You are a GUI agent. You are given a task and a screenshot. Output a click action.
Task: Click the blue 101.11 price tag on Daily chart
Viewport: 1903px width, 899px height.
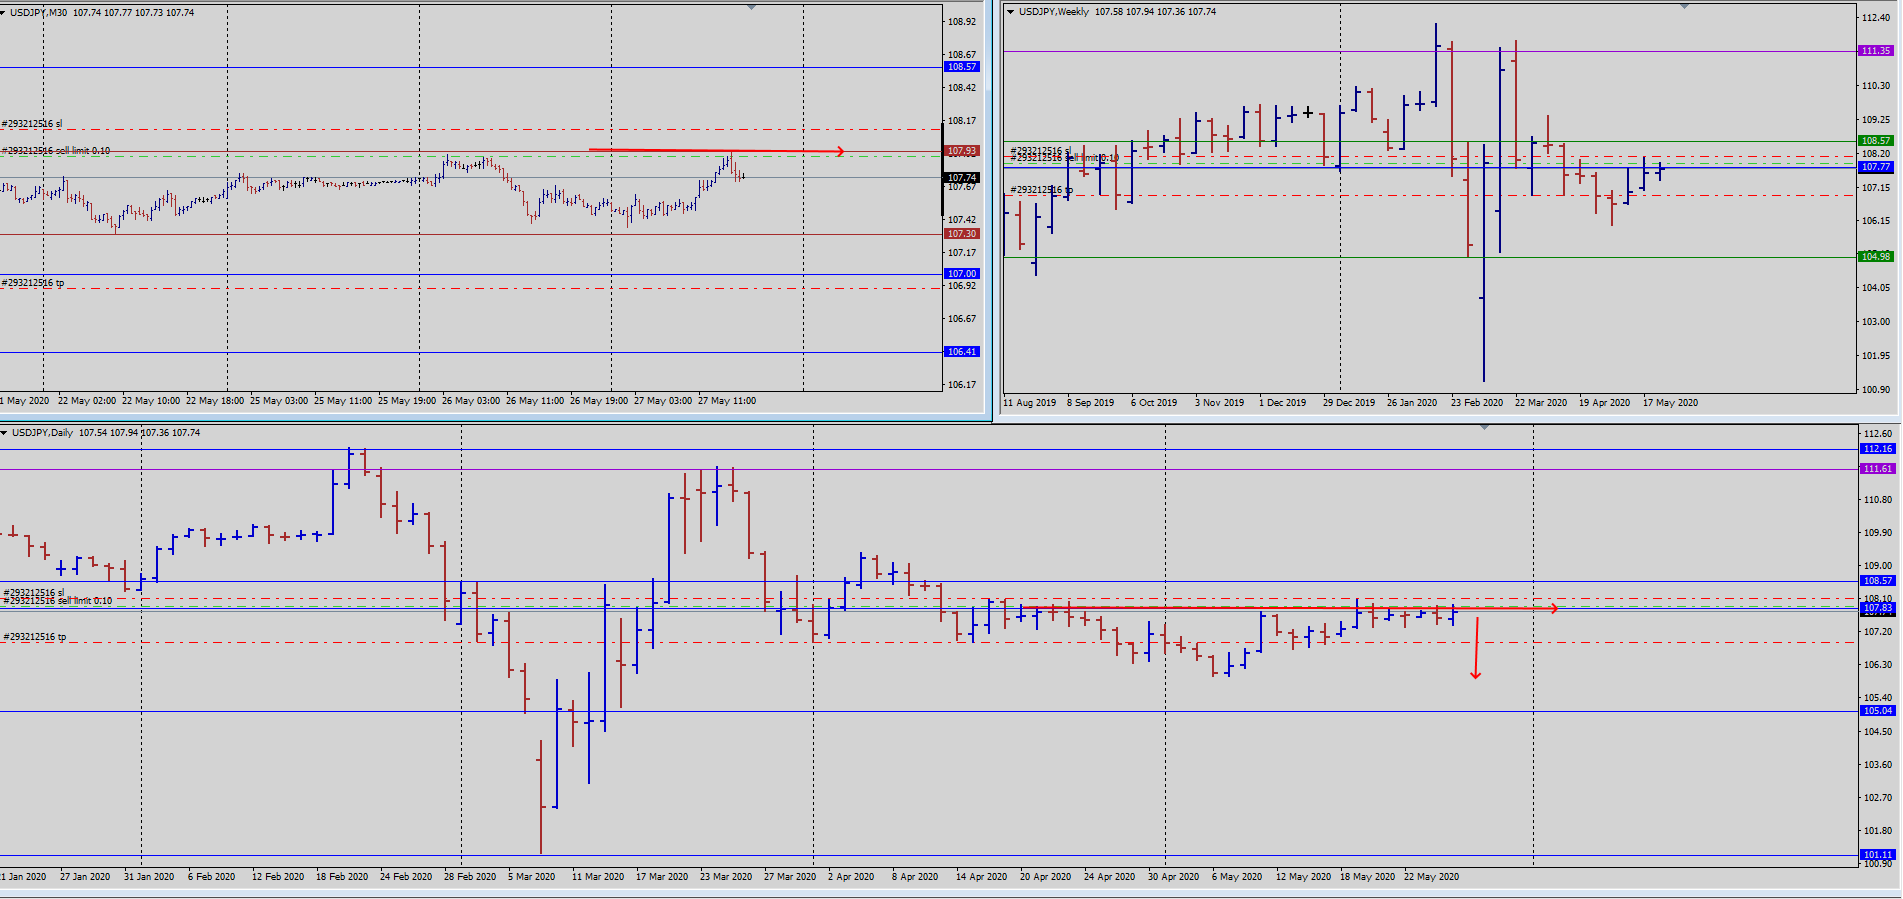coord(1877,855)
